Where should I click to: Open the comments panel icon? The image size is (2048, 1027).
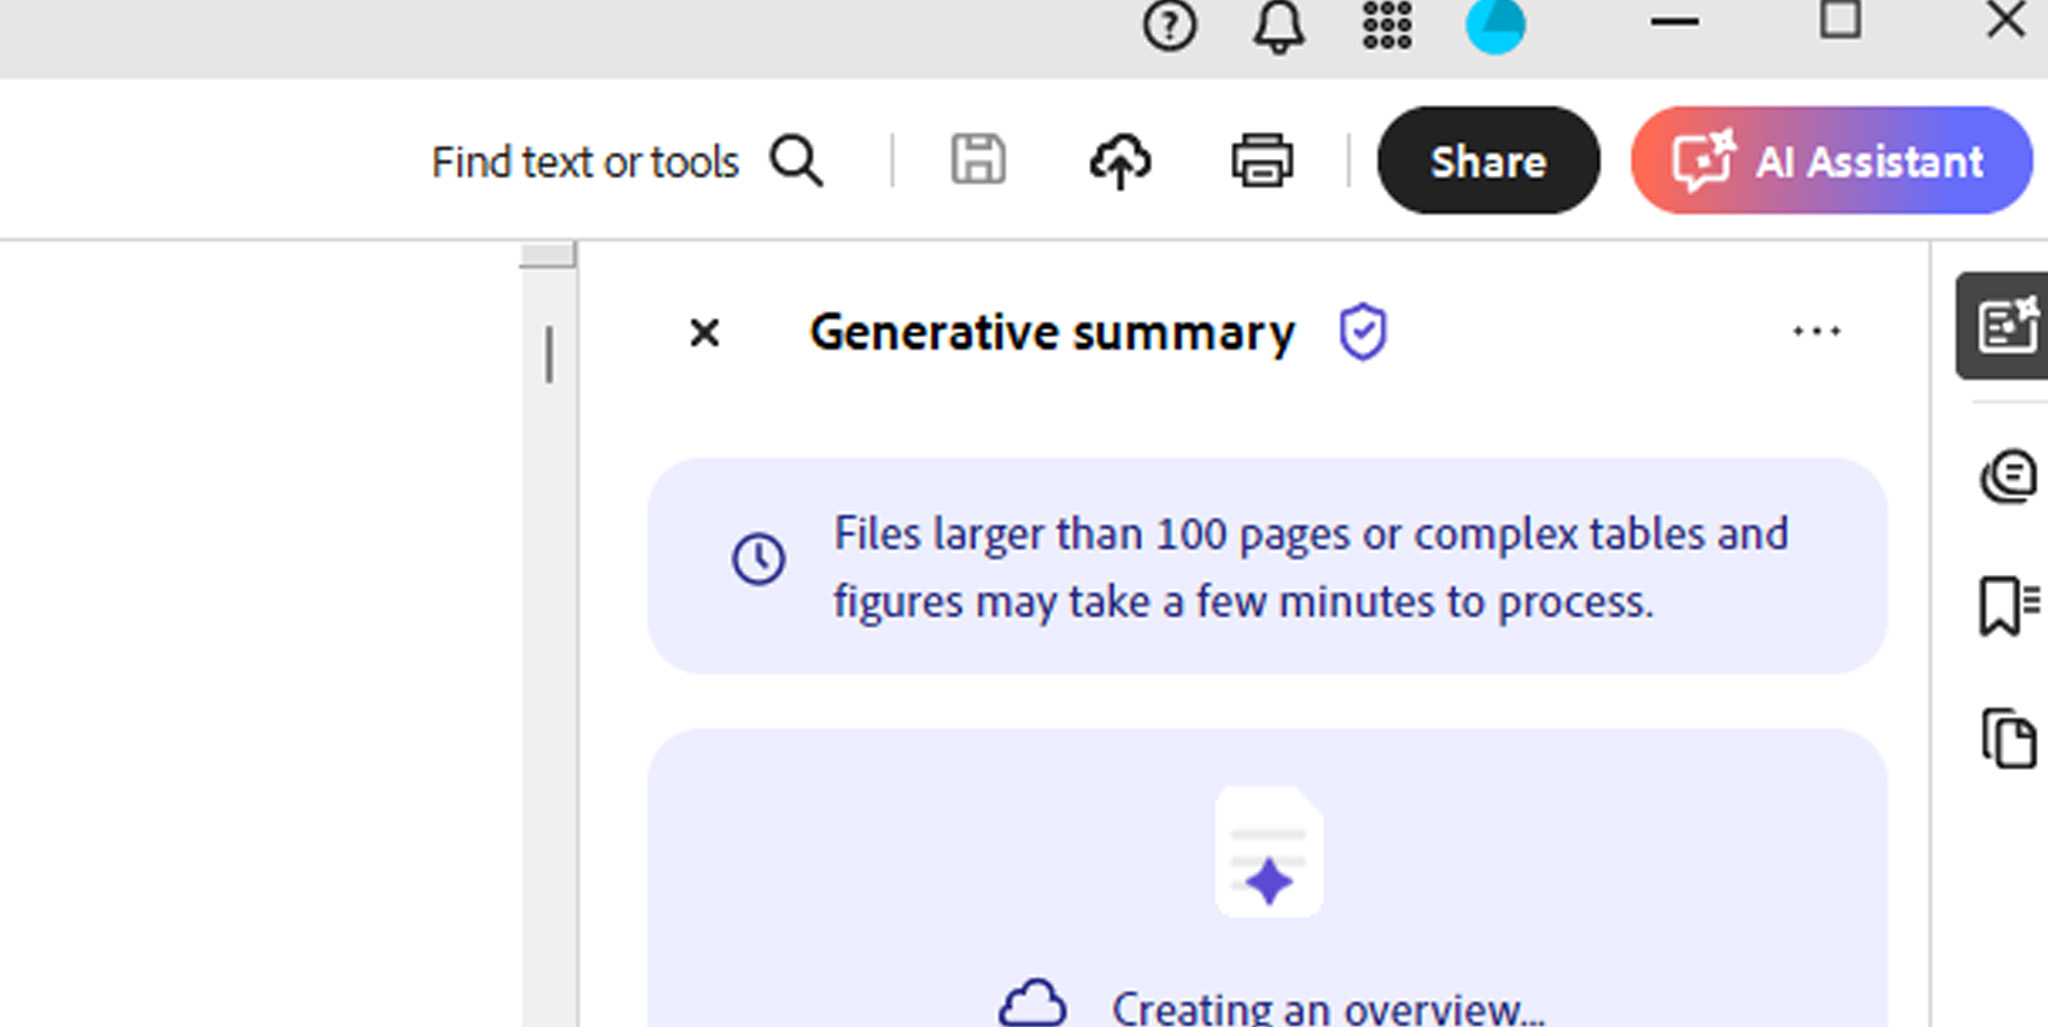(2008, 476)
